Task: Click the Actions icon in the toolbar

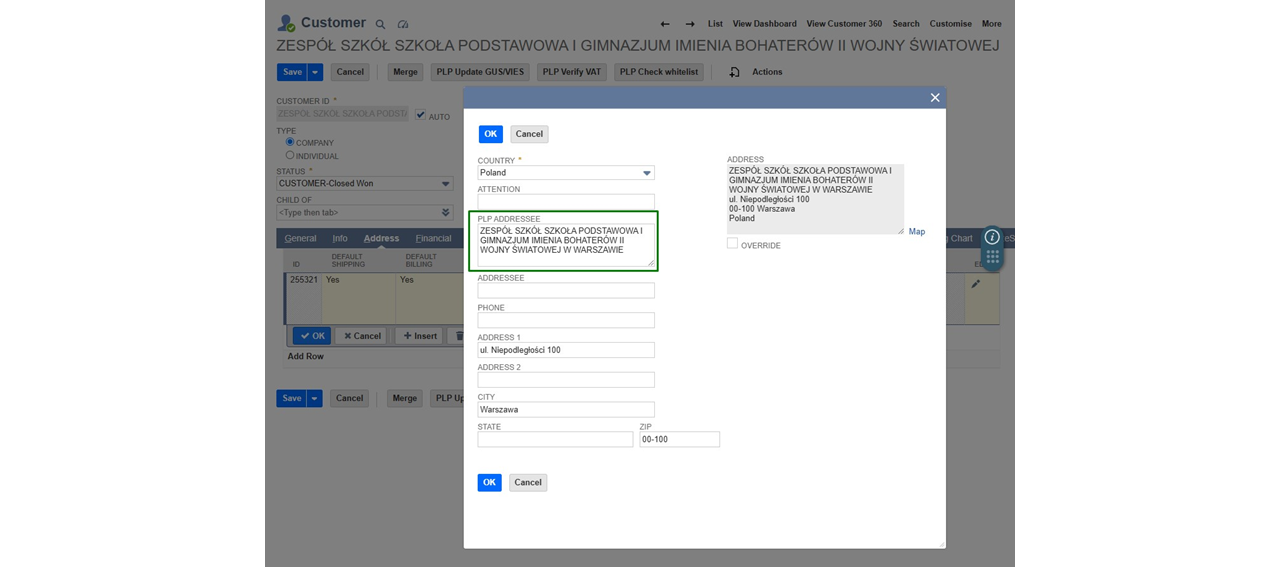Action: point(735,72)
